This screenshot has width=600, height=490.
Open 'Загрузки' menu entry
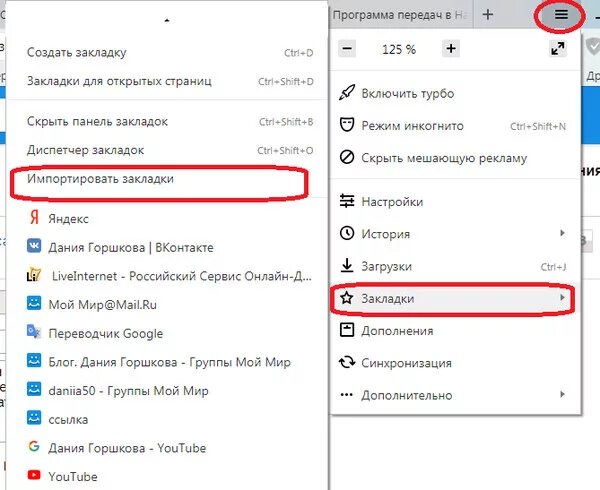(x=455, y=266)
